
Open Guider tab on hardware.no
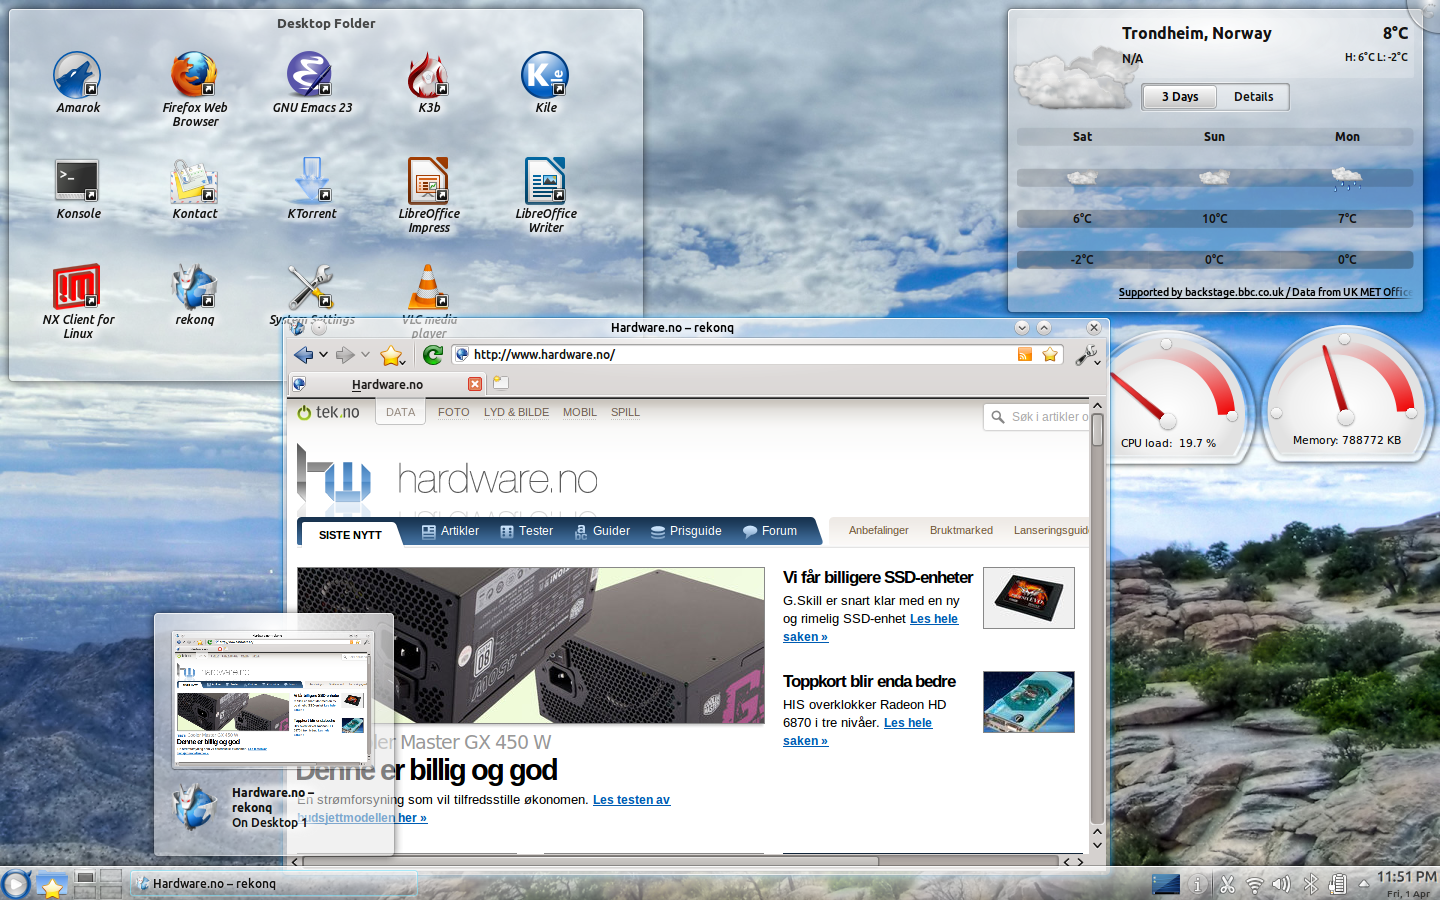point(602,531)
